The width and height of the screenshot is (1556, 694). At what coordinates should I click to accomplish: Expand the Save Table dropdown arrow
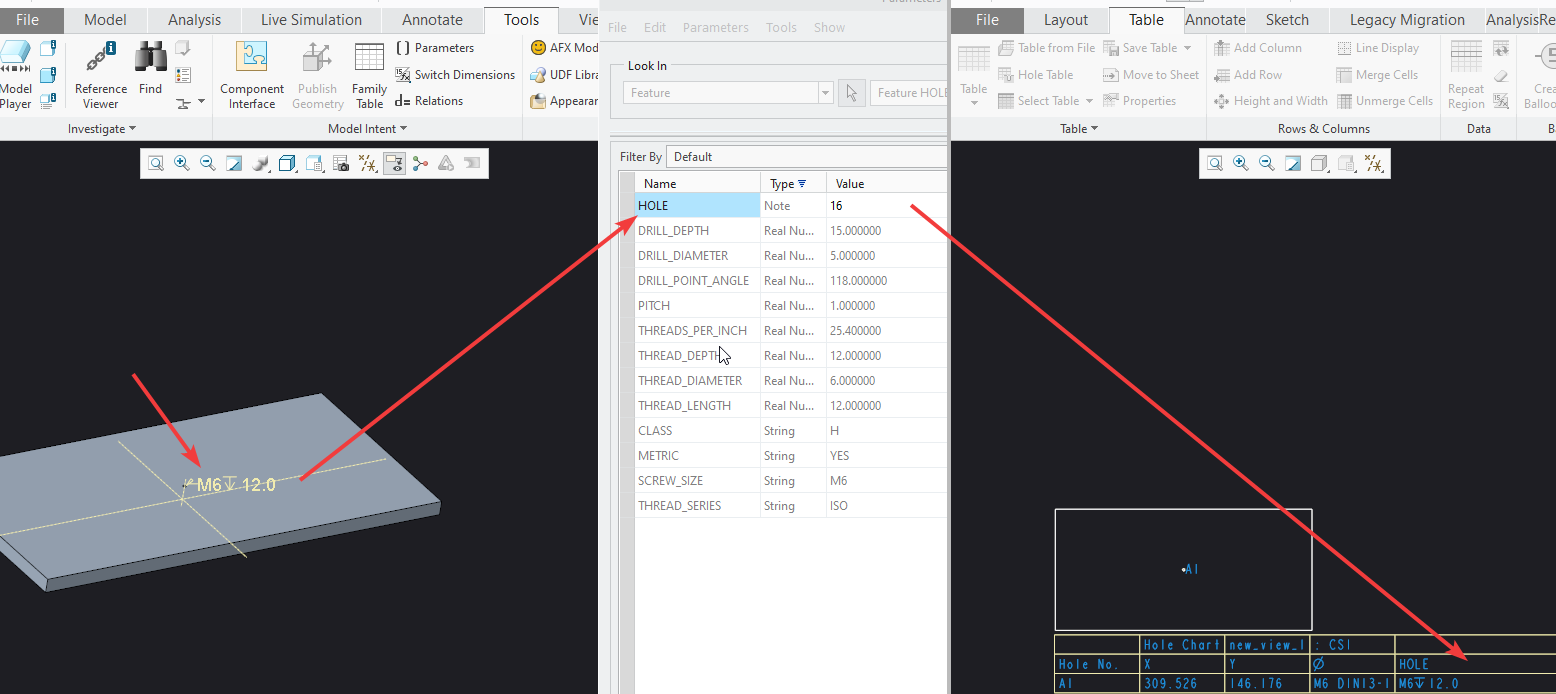pyautogui.click(x=1186, y=47)
